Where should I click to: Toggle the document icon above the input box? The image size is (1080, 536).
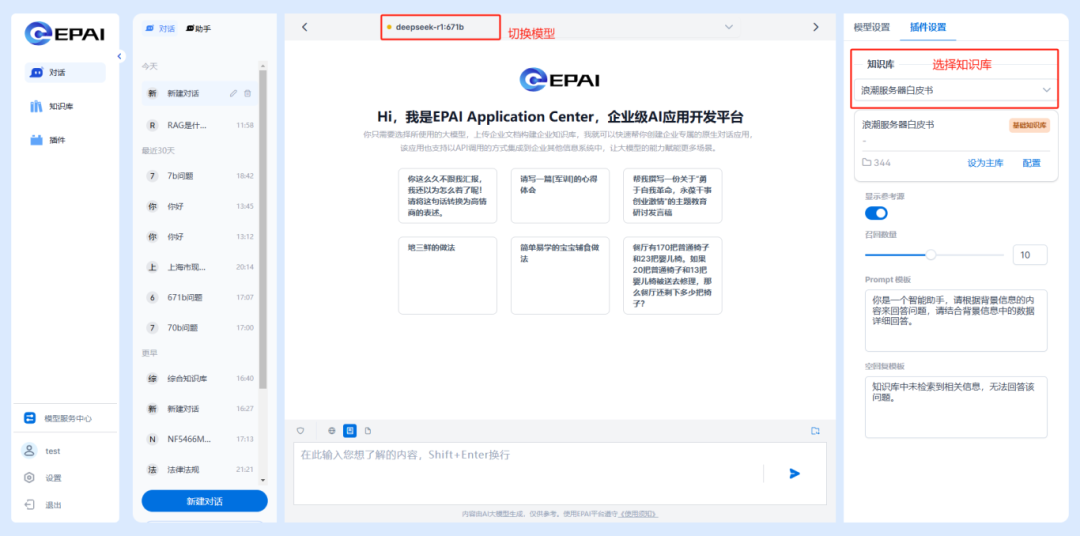(368, 431)
